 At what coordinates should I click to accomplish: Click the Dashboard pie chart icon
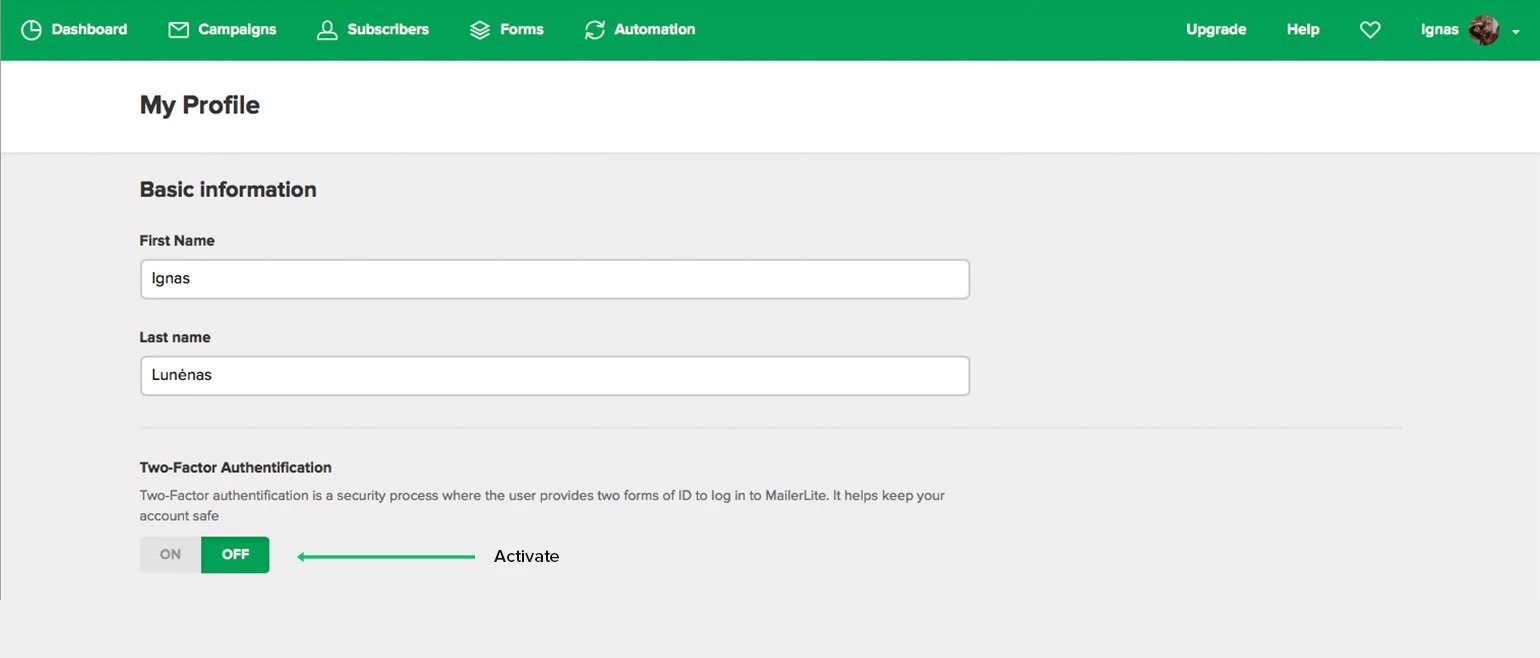(x=31, y=30)
